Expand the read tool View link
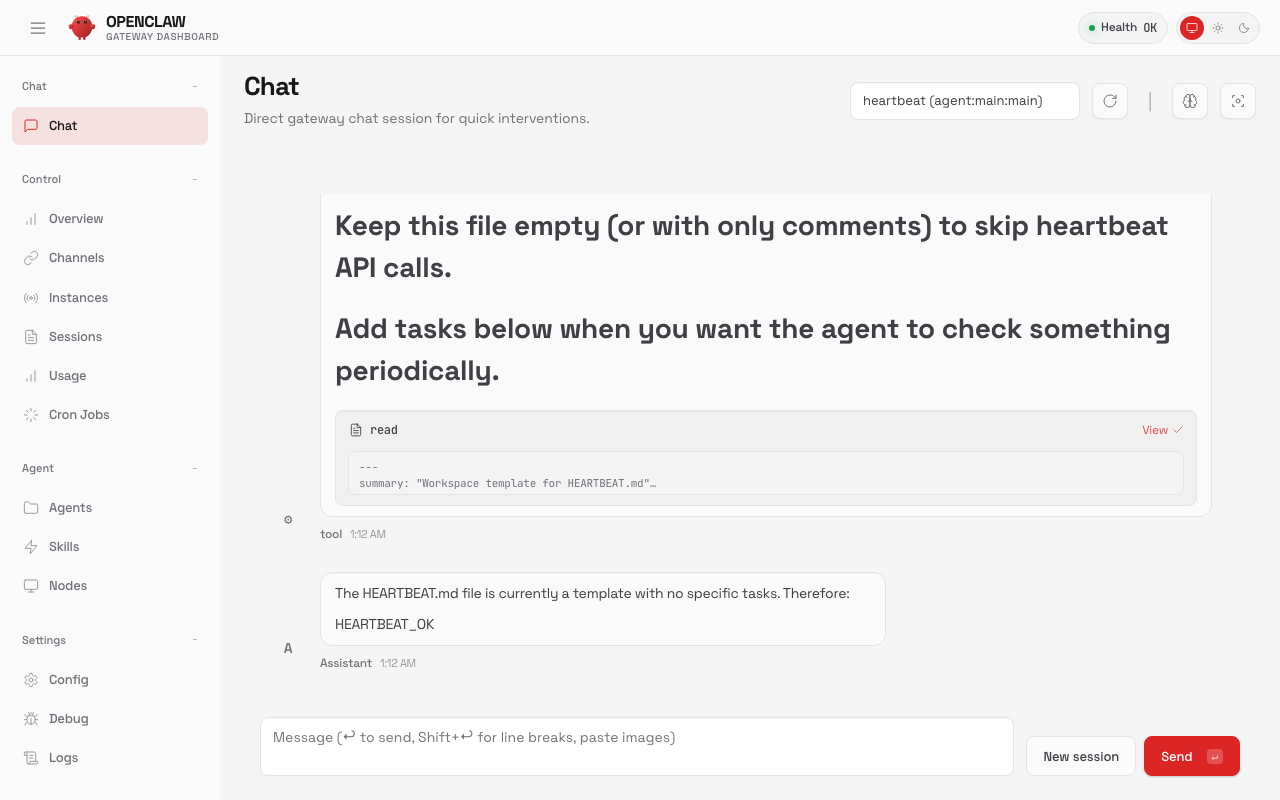The image size is (1280, 800). point(1162,430)
